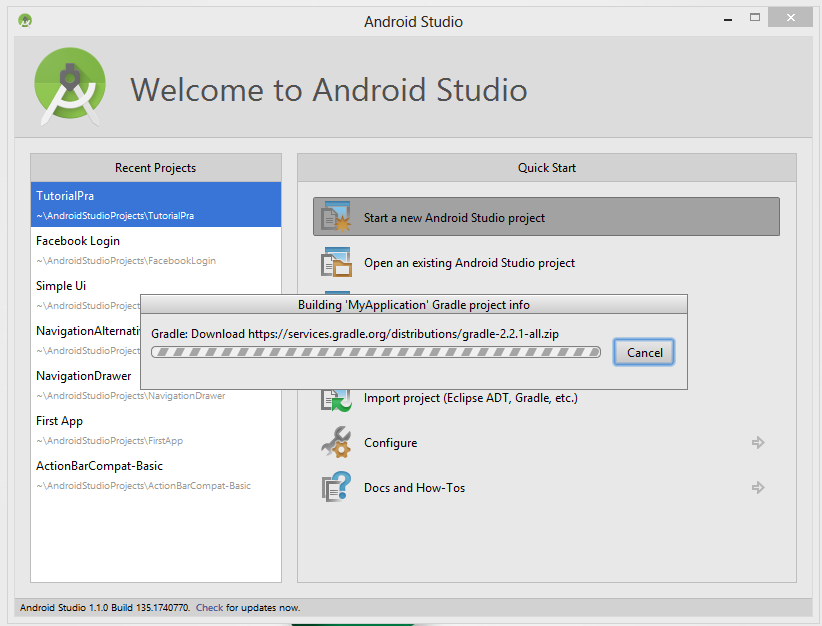Click the Quick Start header
This screenshot has height=626, width=822.
547,168
